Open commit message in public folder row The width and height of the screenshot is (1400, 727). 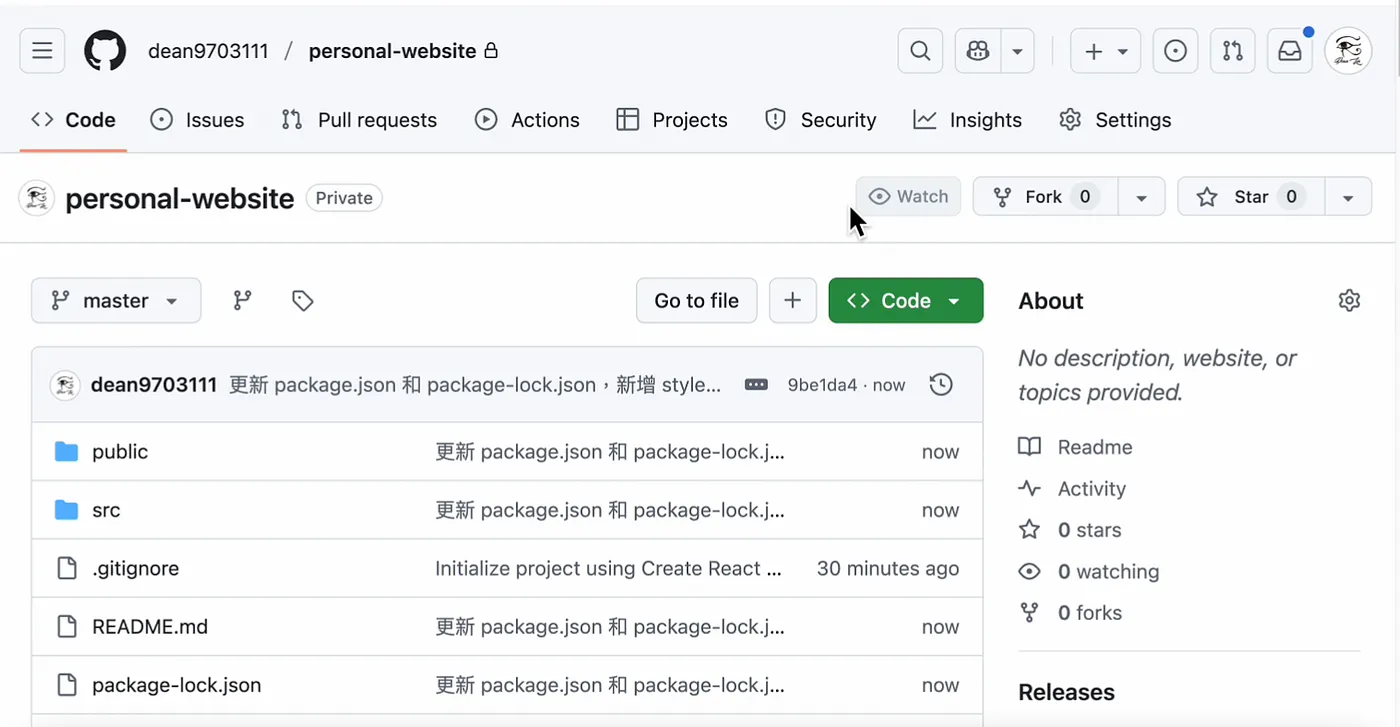[610, 452]
